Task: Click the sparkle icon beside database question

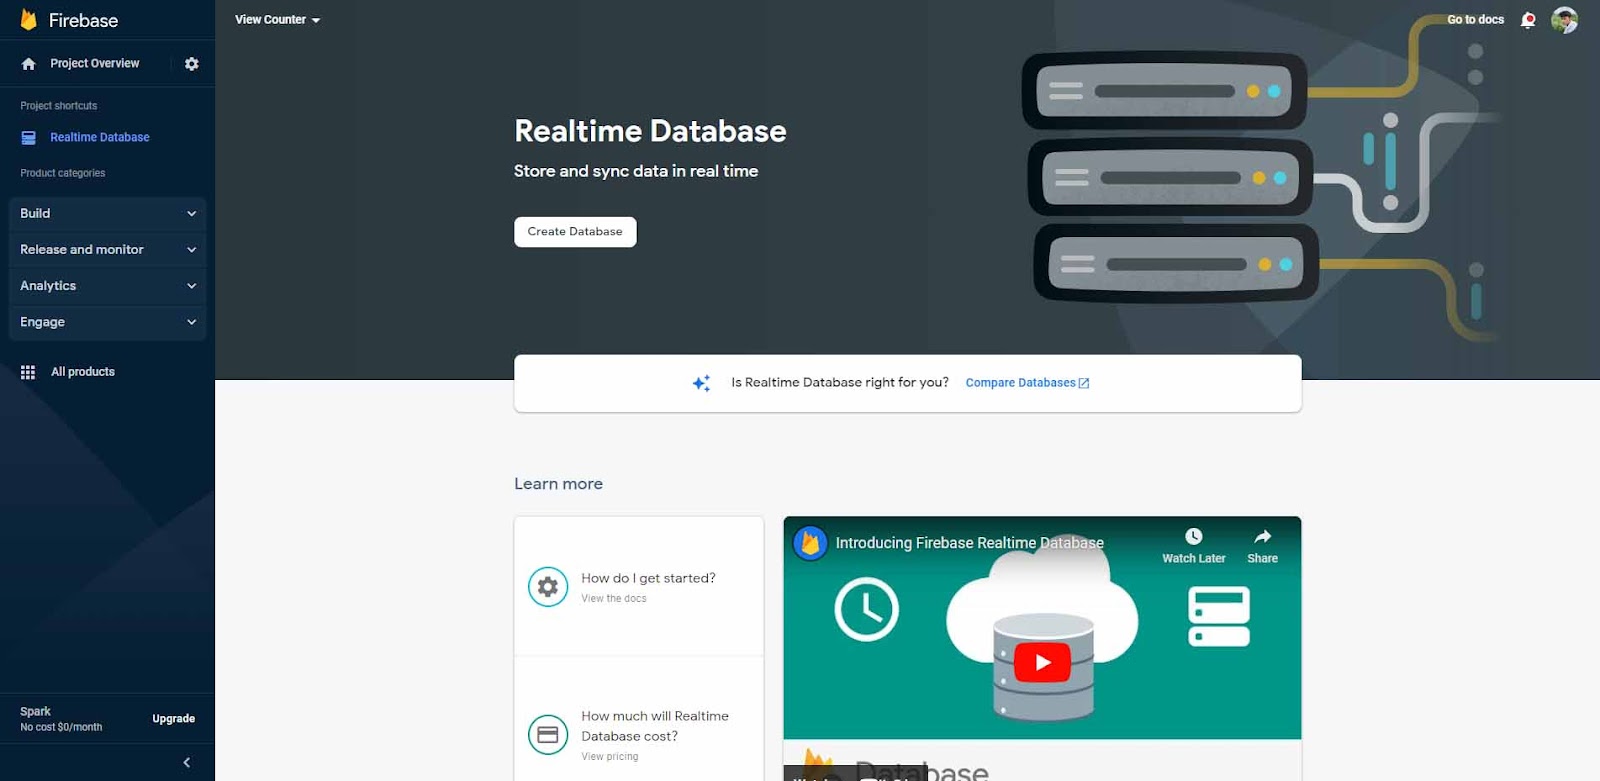Action: [702, 383]
